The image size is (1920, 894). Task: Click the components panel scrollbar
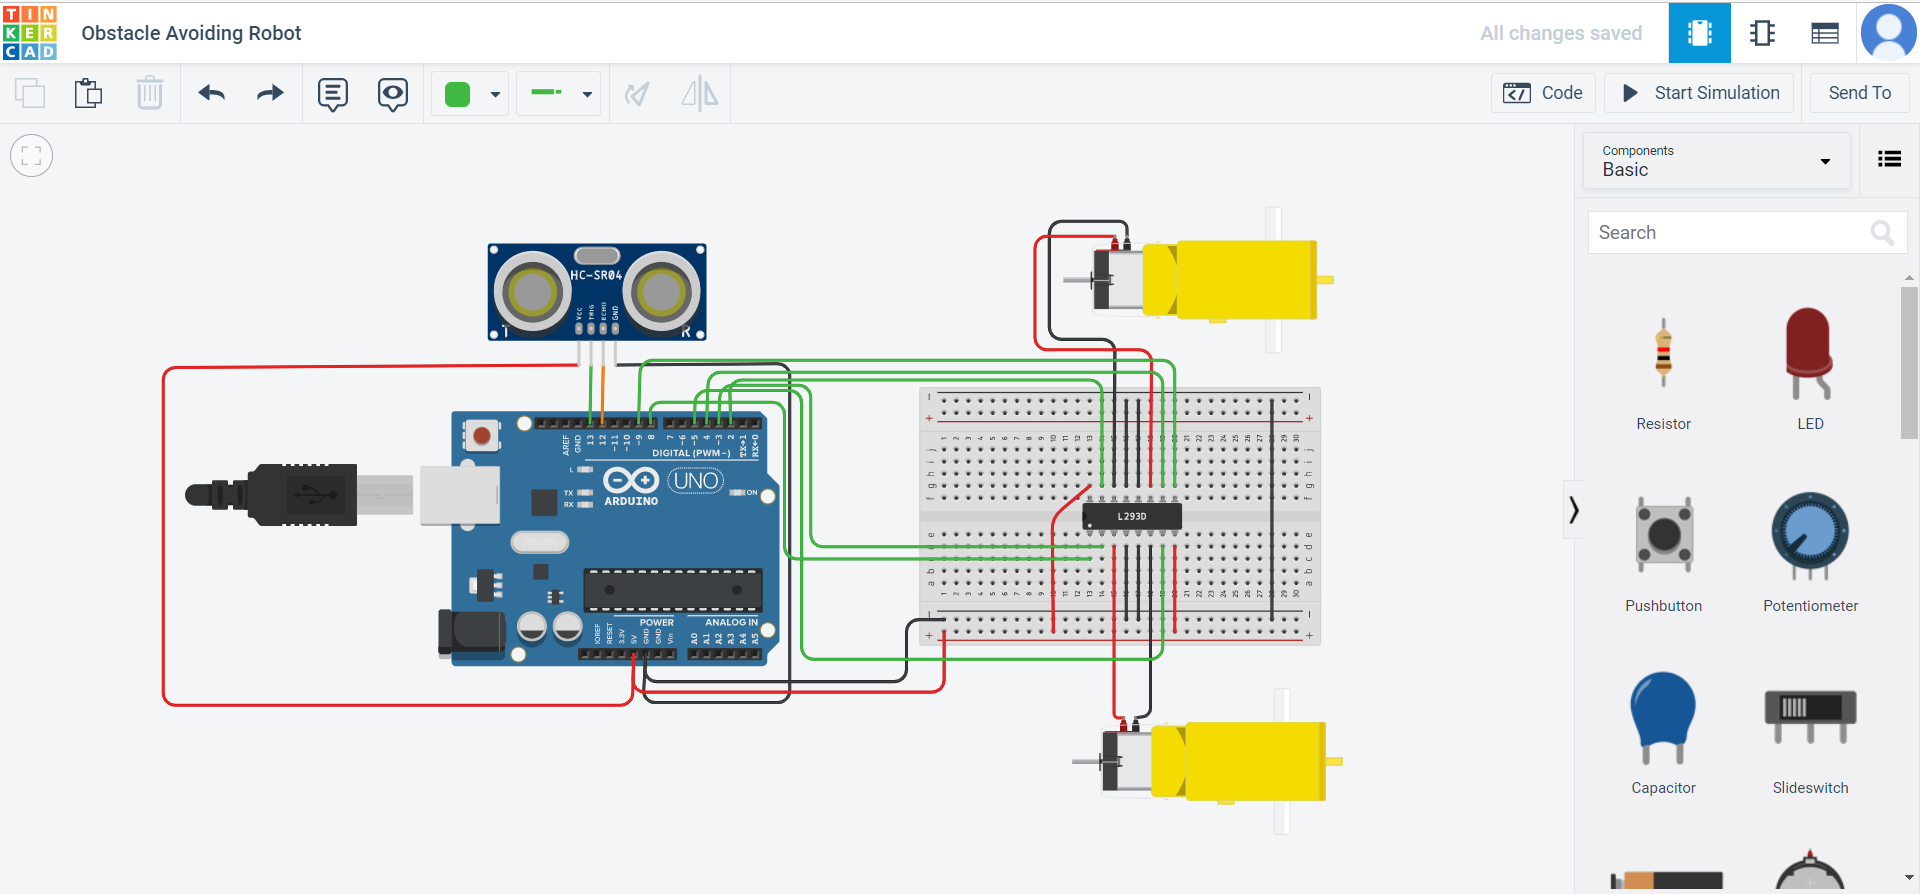tap(1909, 363)
